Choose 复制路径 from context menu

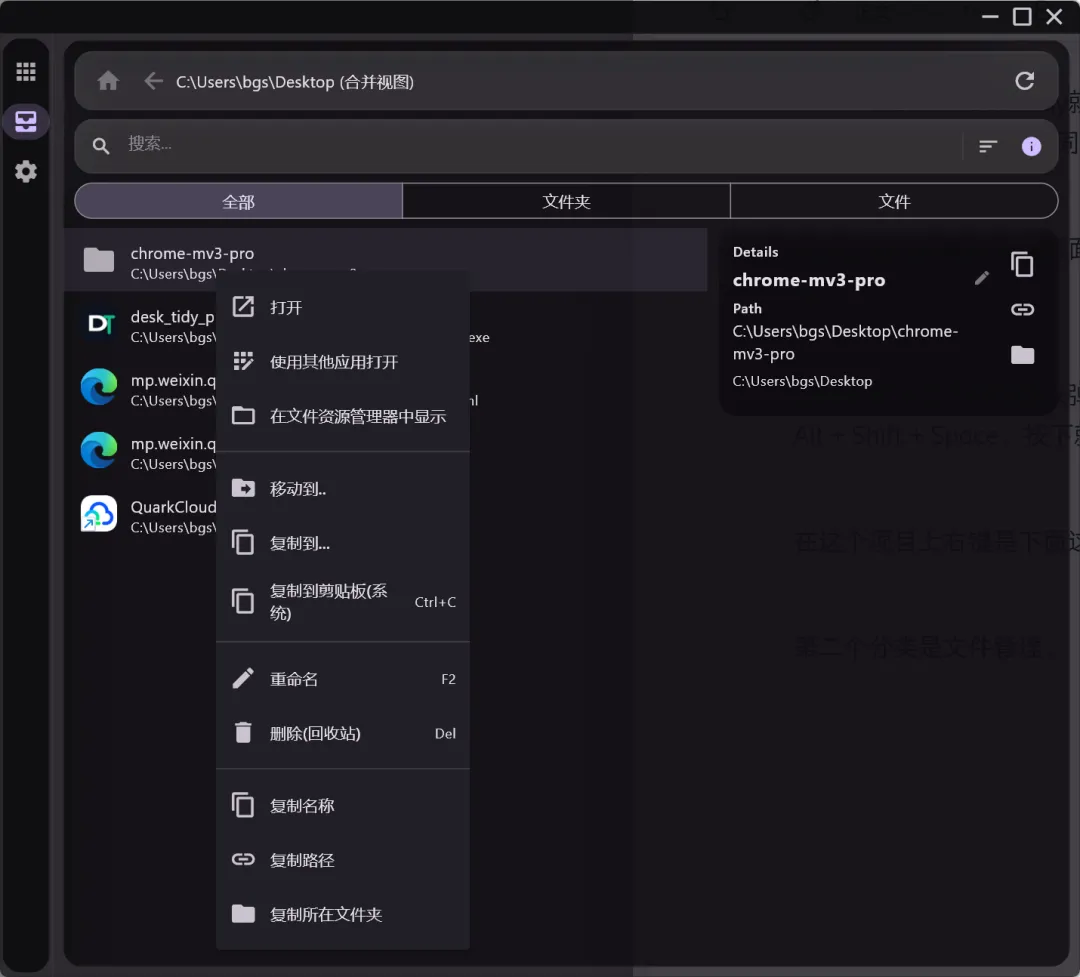[x=343, y=860]
